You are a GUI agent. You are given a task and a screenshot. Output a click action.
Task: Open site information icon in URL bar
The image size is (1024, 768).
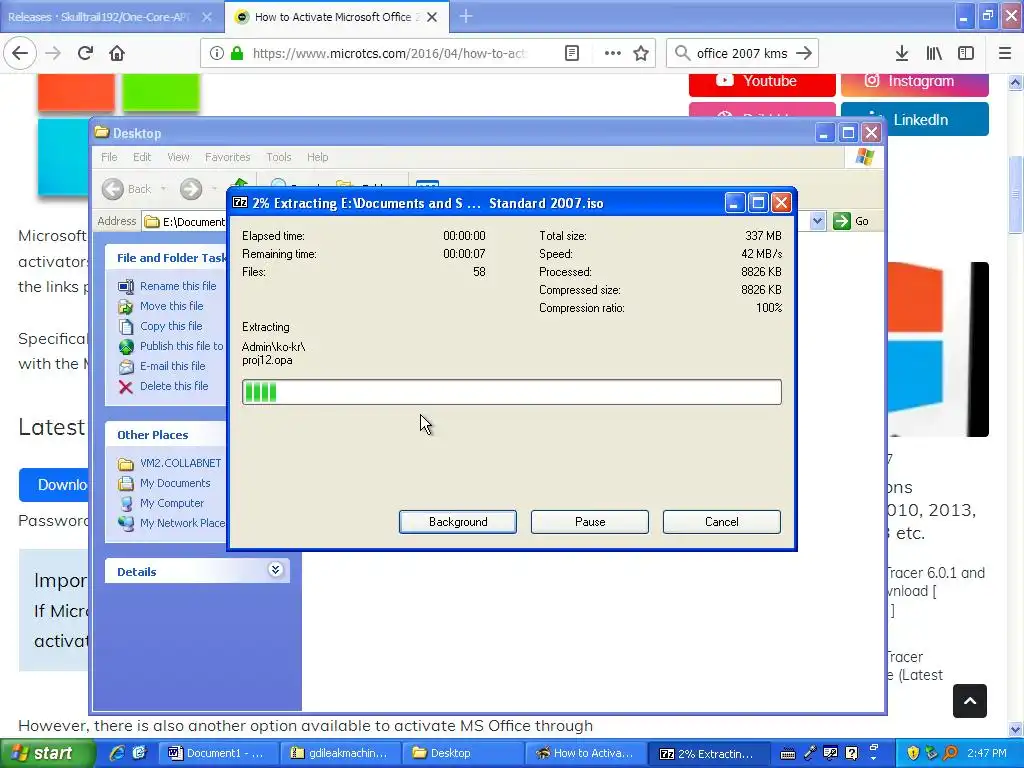[216, 53]
